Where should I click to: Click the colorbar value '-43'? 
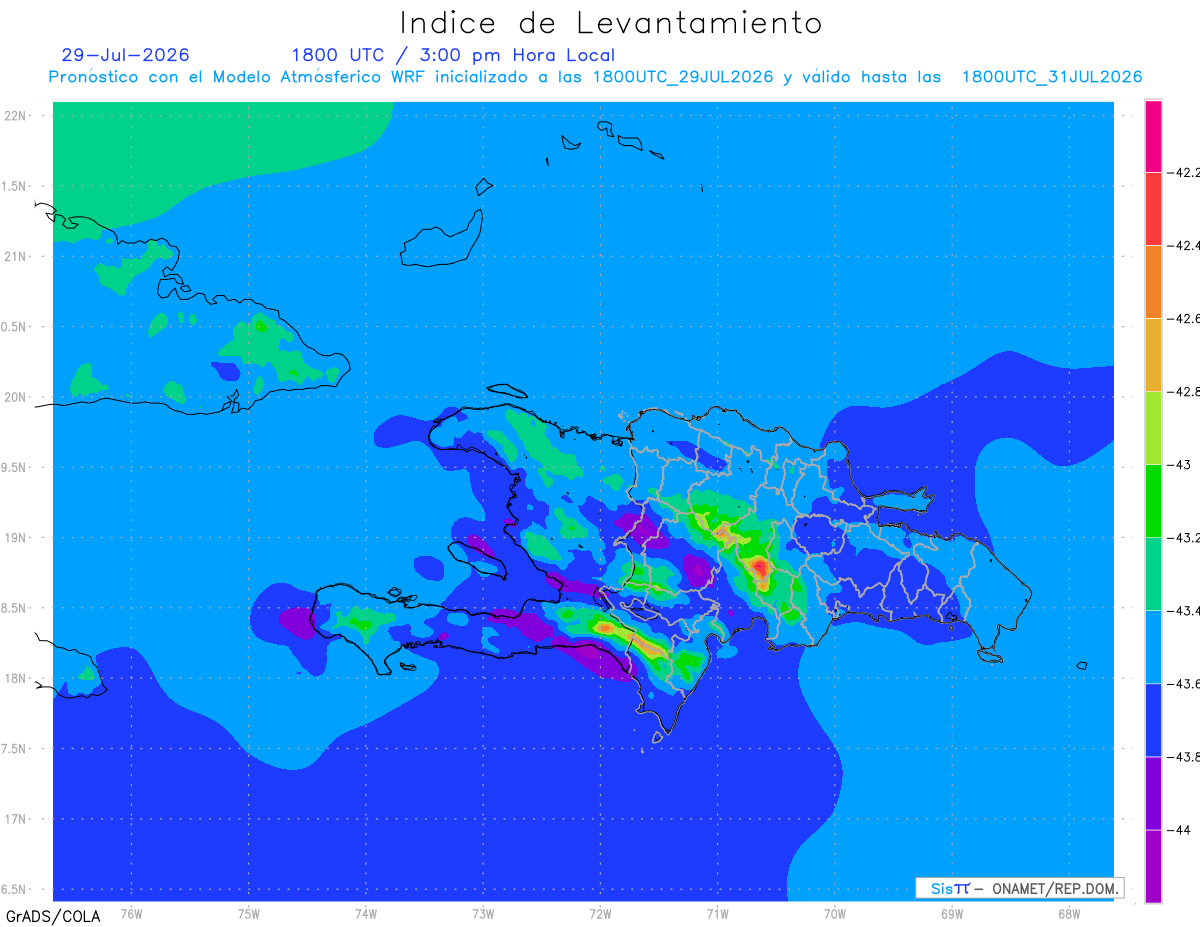[1180, 465]
